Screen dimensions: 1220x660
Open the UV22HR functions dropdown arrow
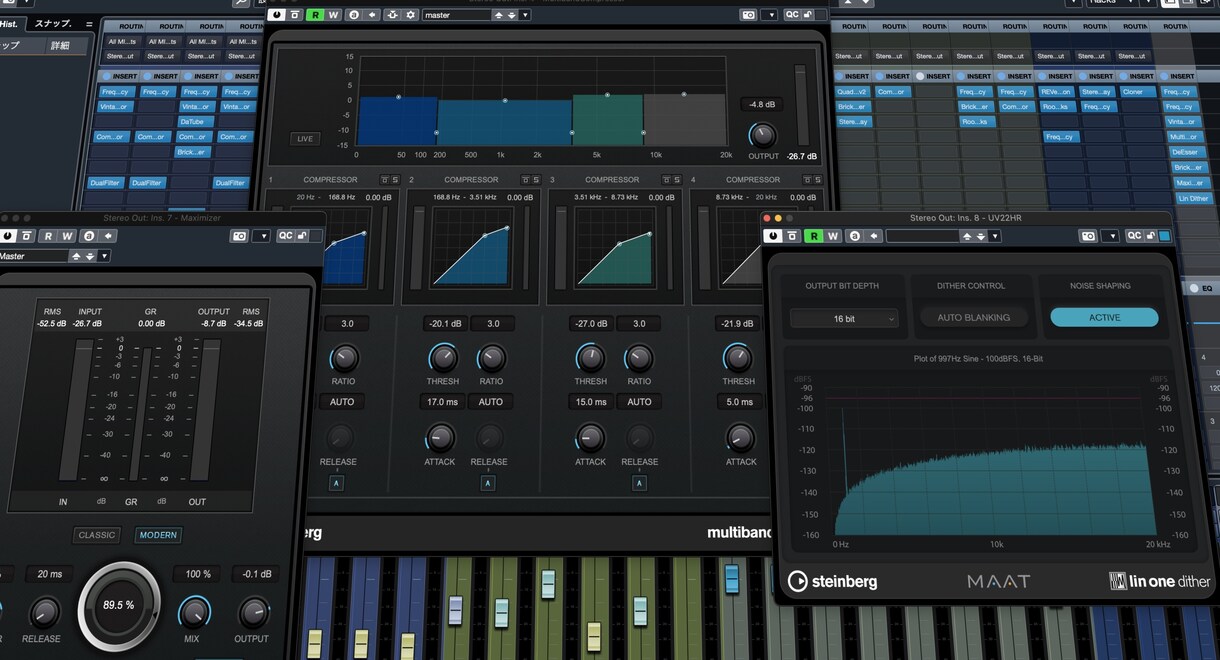pos(1110,236)
